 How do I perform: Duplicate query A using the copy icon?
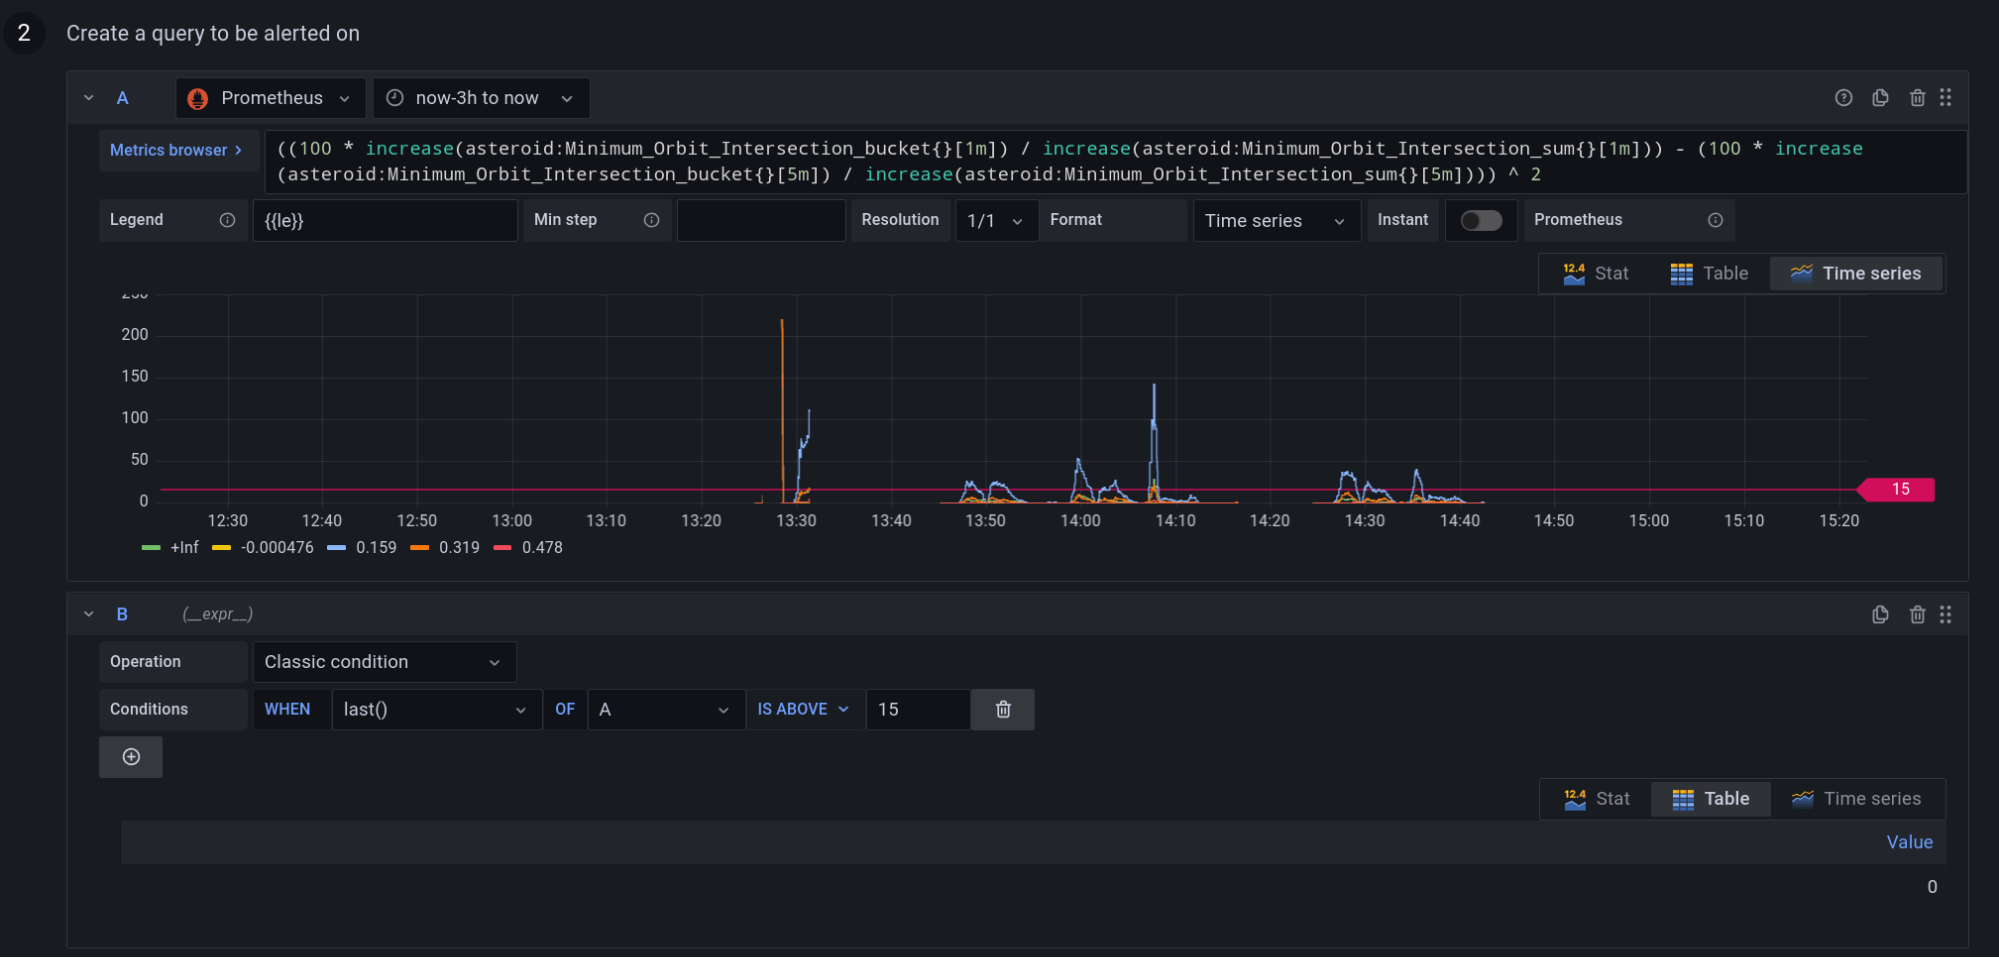click(x=1879, y=97)
